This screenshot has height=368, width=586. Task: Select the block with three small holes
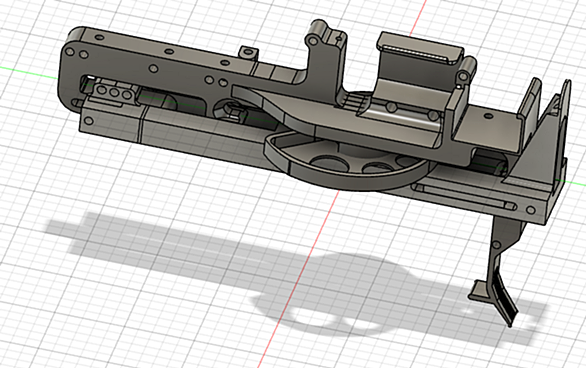pyautogui.click(x=113, y=93)
